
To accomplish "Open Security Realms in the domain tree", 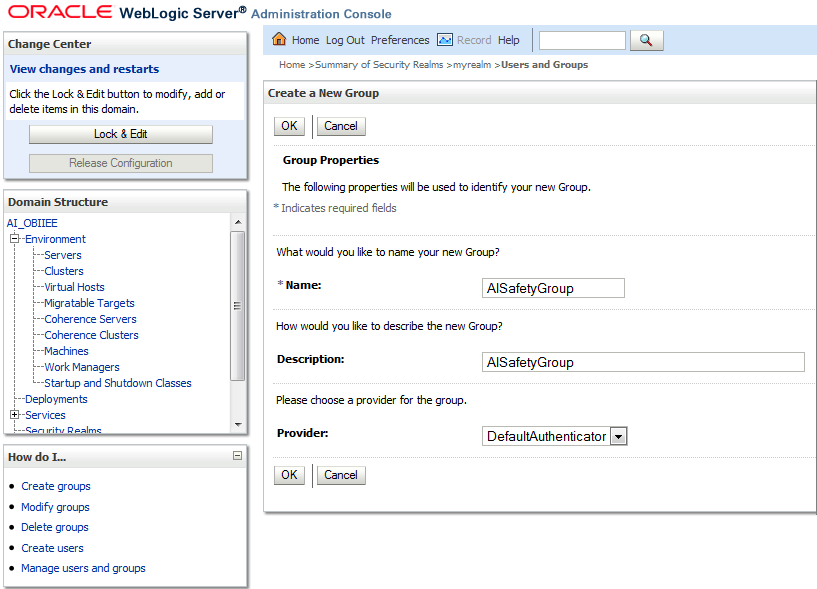I will tap(63, 430).
